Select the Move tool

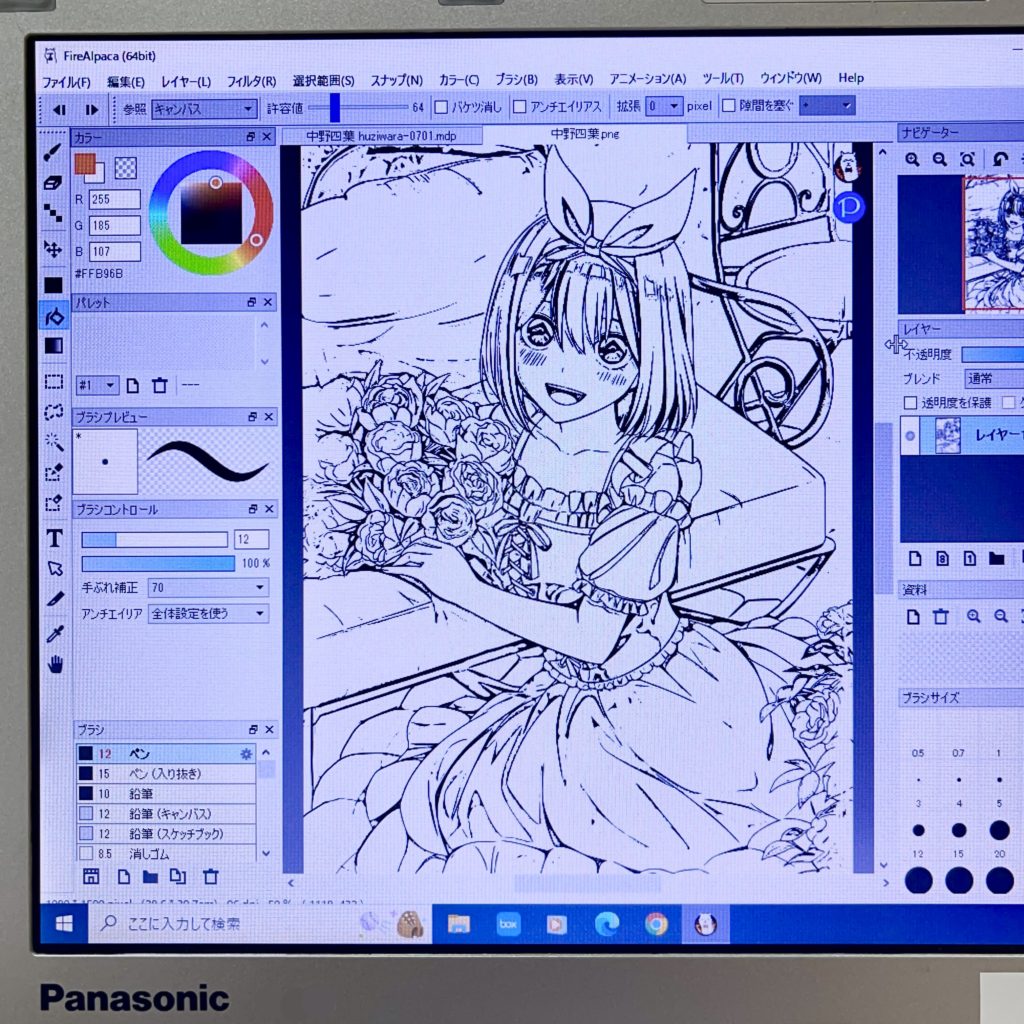tap(54, 248)
